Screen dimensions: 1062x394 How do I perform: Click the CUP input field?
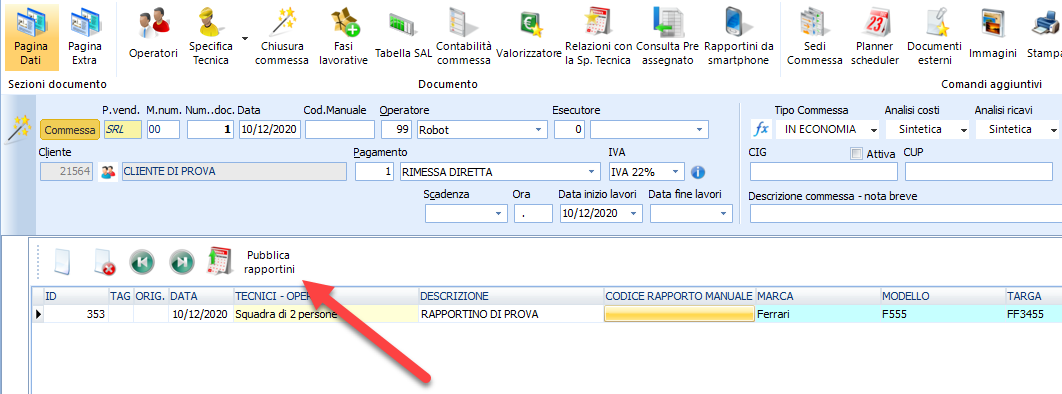pos(979,172)
